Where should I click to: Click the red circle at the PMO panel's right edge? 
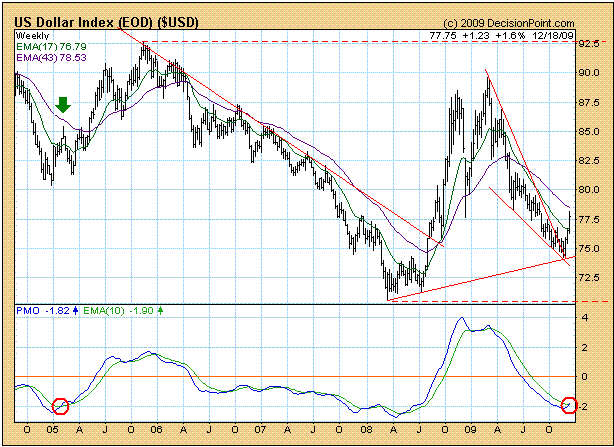[570, 405]
